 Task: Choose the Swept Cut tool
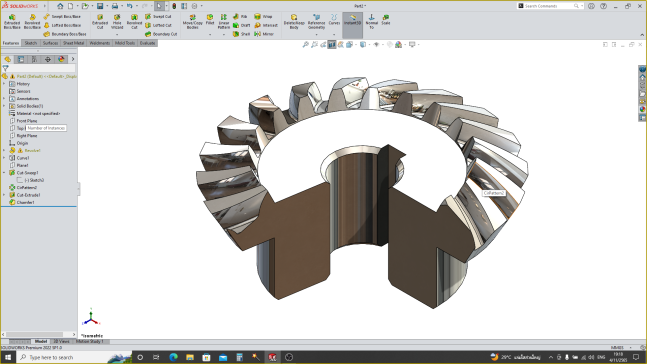(x=158, y=17)
